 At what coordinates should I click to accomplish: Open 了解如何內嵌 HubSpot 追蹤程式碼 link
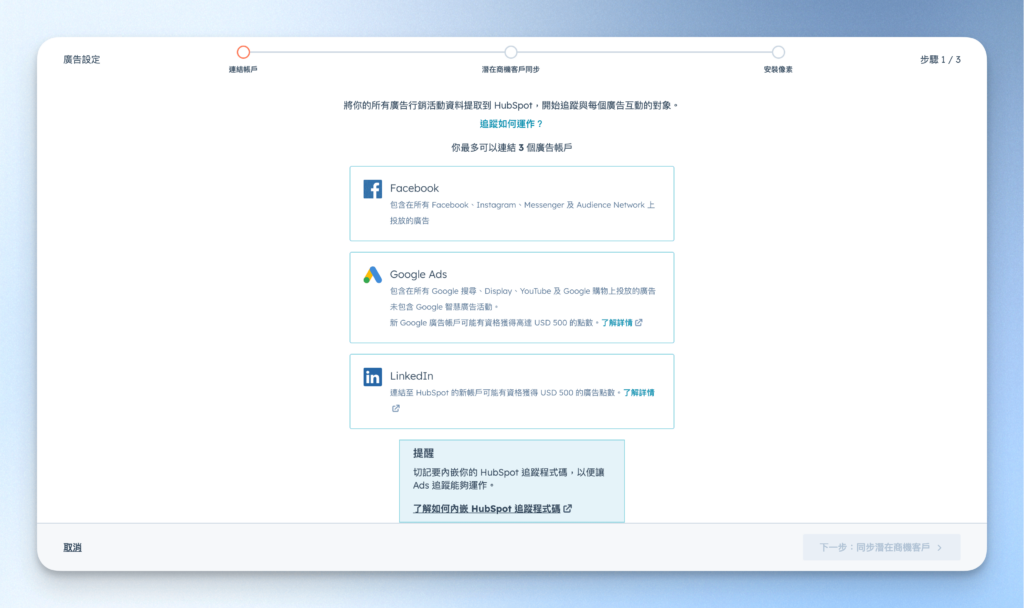[487, 509]
